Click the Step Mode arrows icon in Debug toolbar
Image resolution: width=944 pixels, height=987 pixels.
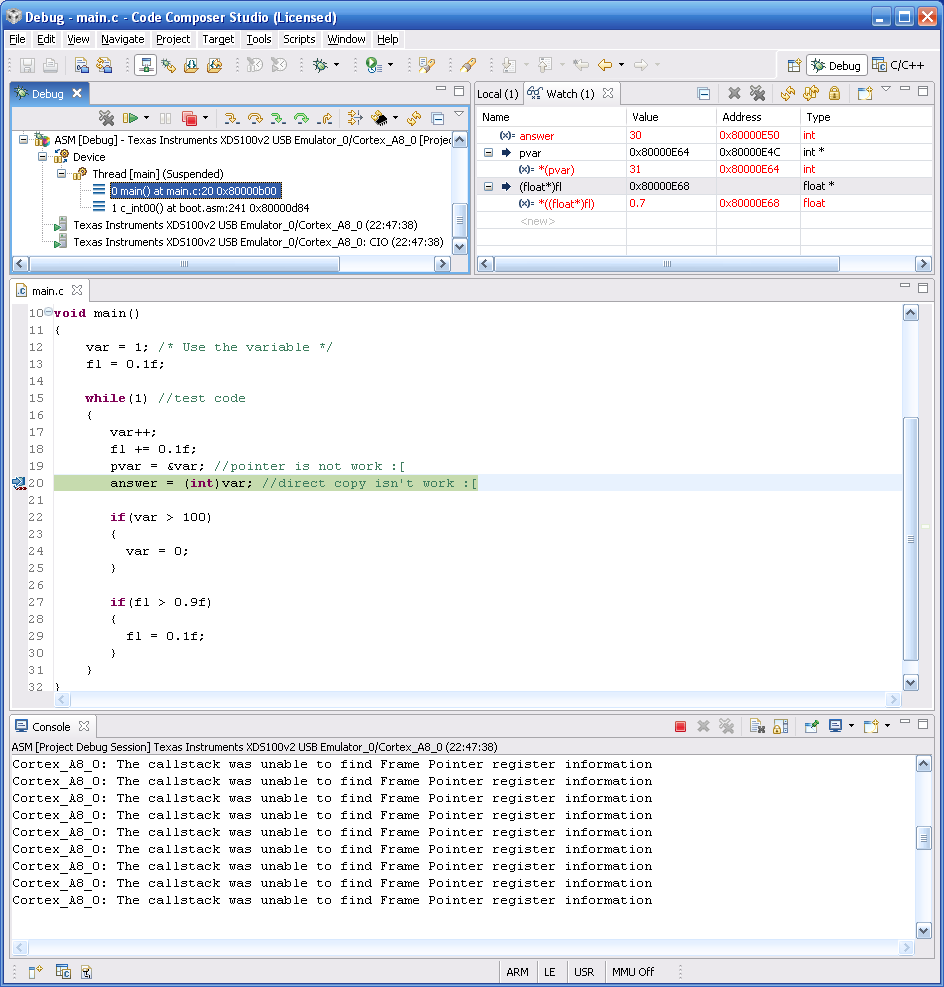click(355, 118)
